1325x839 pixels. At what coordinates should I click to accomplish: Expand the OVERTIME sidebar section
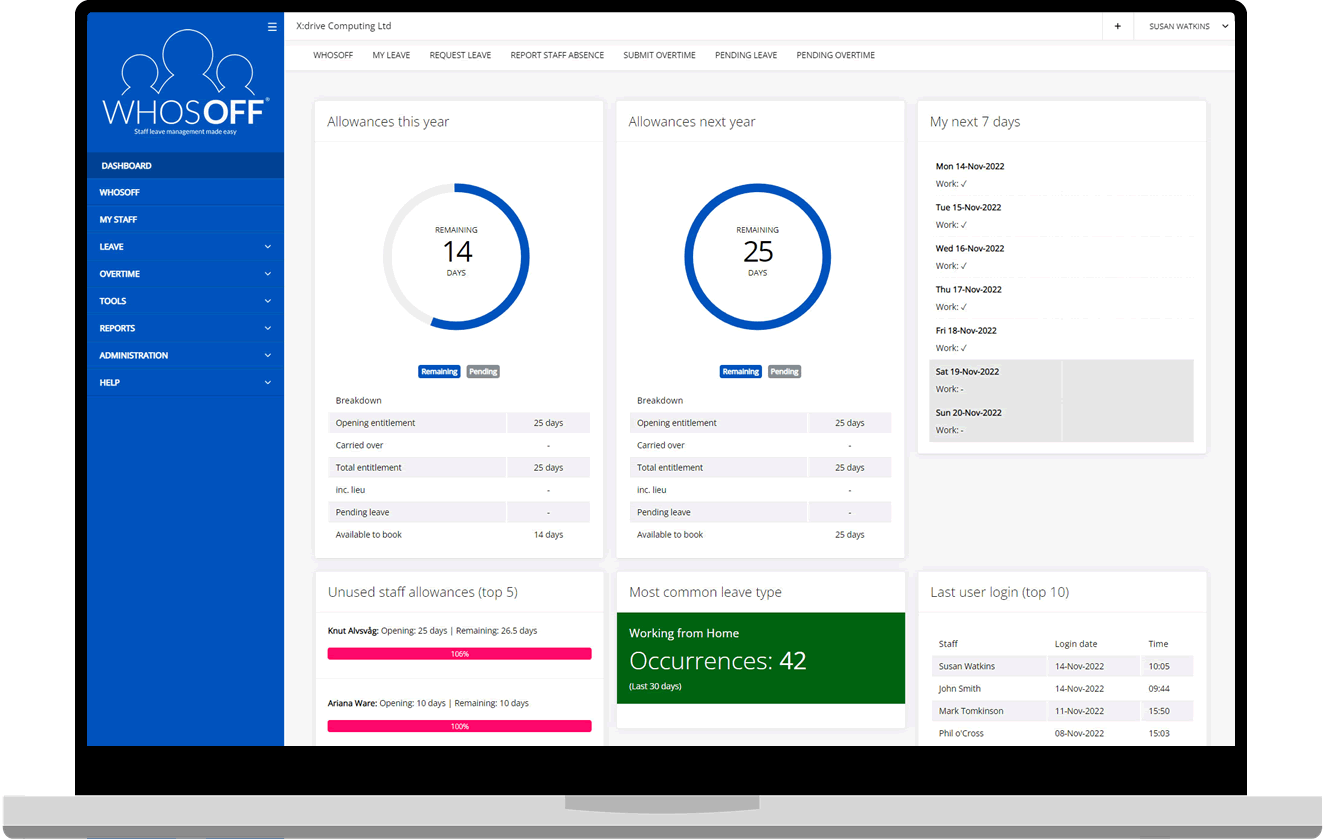pyautogui.click(x=185, y=273)
